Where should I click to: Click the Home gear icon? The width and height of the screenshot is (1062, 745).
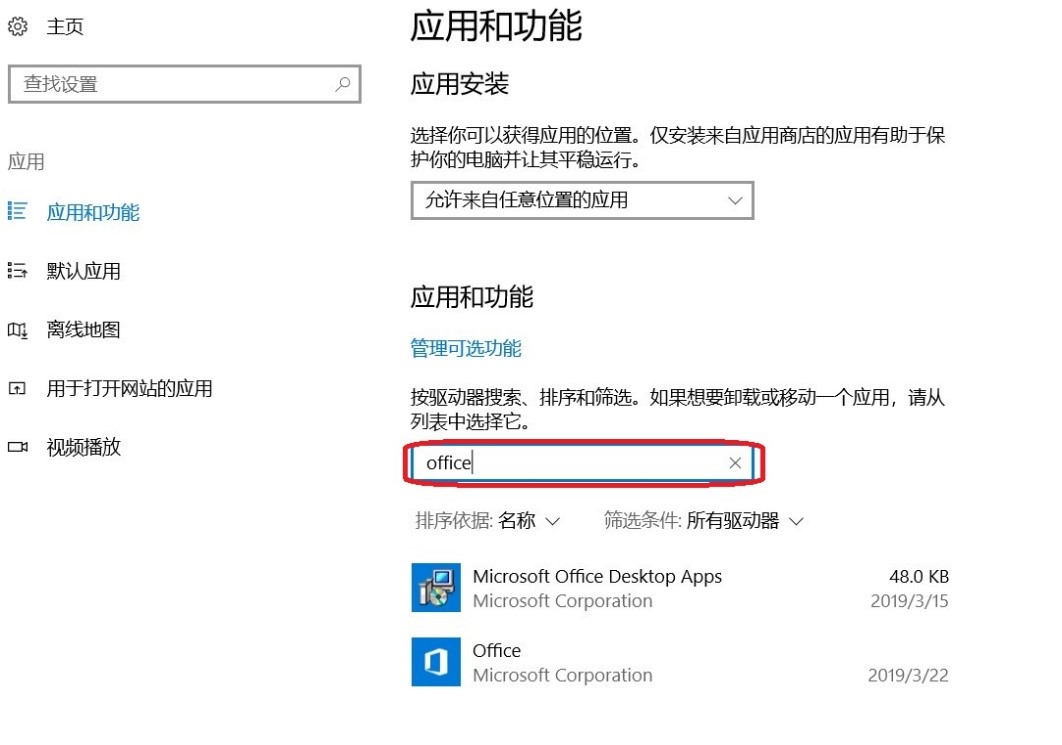pyautogui.click(x=18, y=26)
